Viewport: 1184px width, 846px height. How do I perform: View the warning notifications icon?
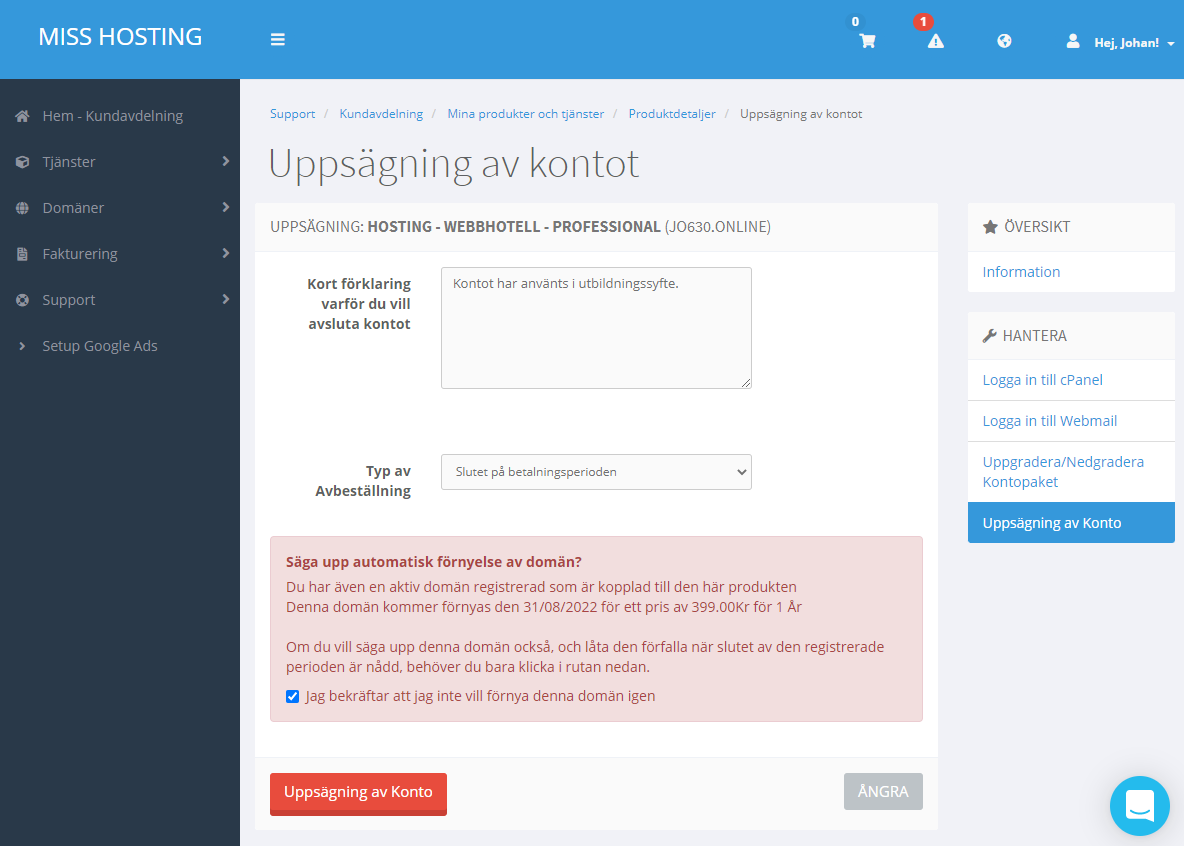[936, 41]
